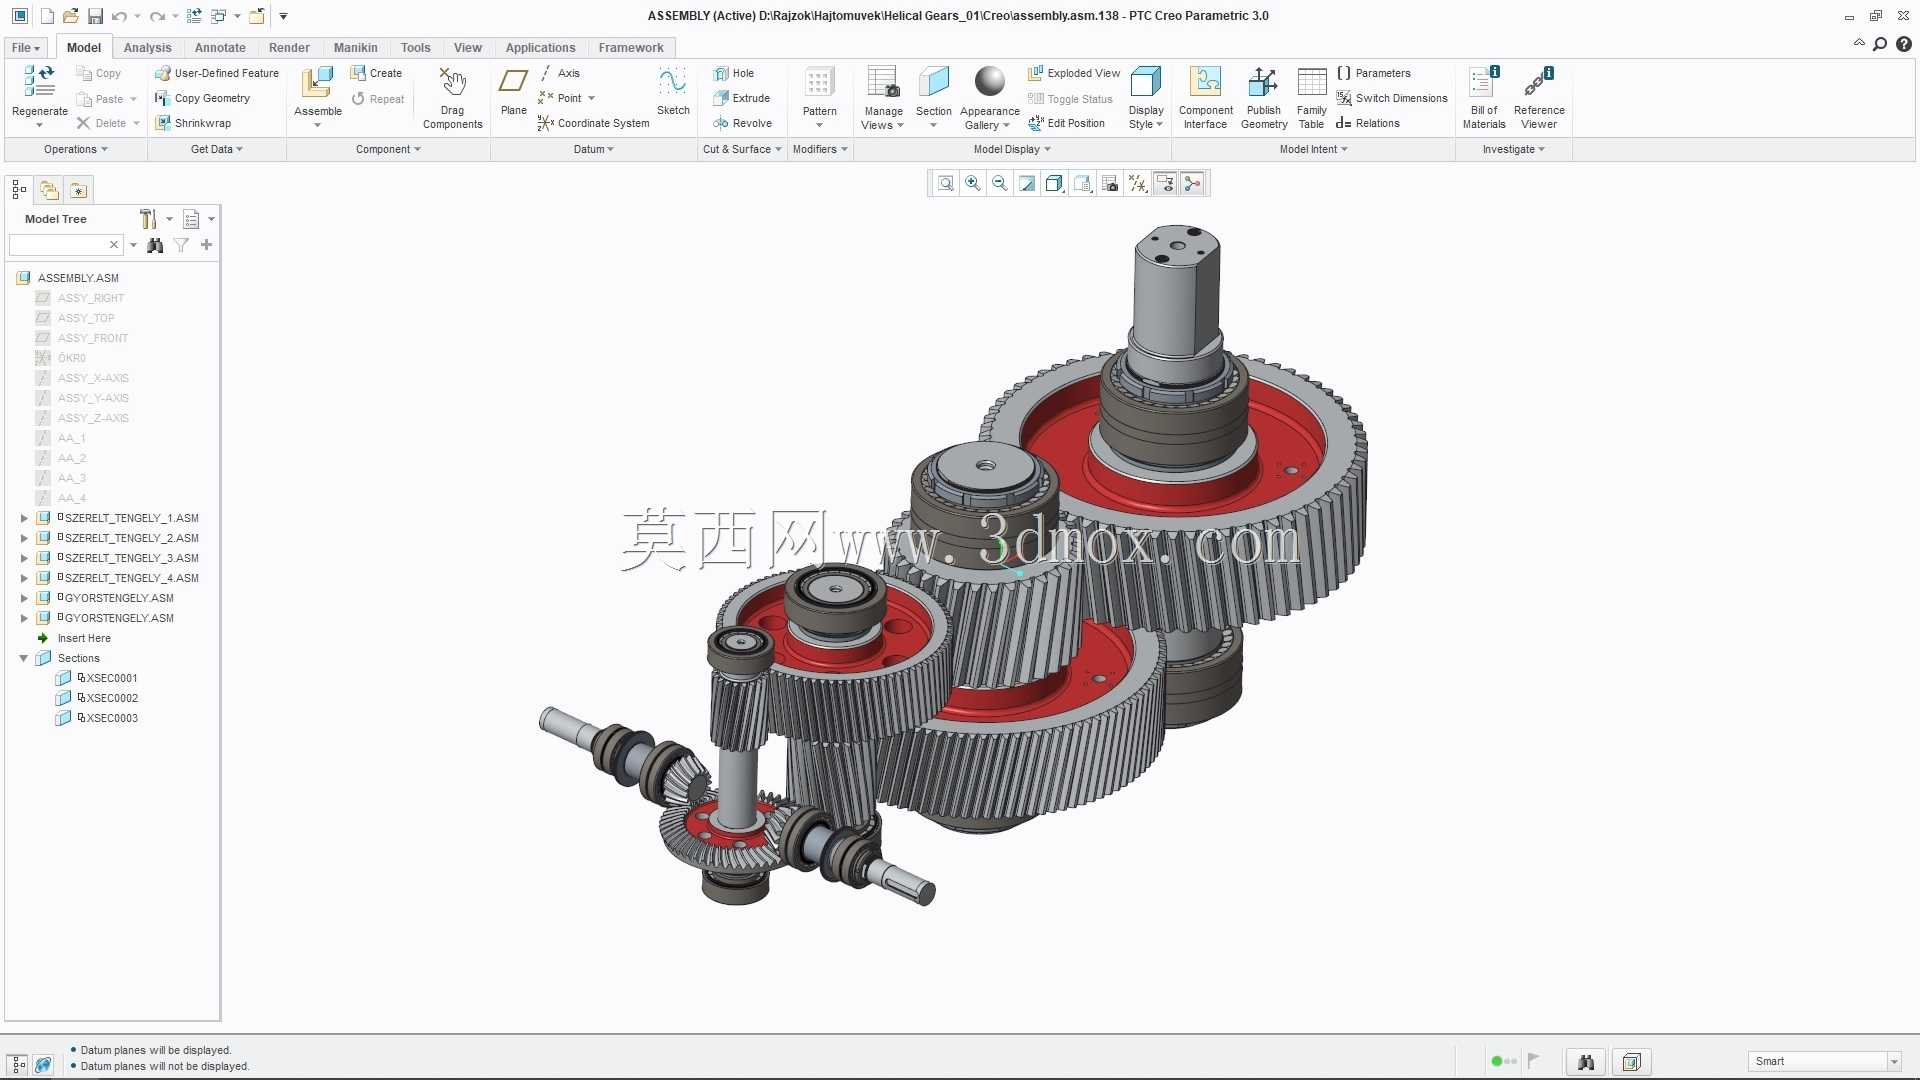Click the Section tool icon

tap(933, 82)
